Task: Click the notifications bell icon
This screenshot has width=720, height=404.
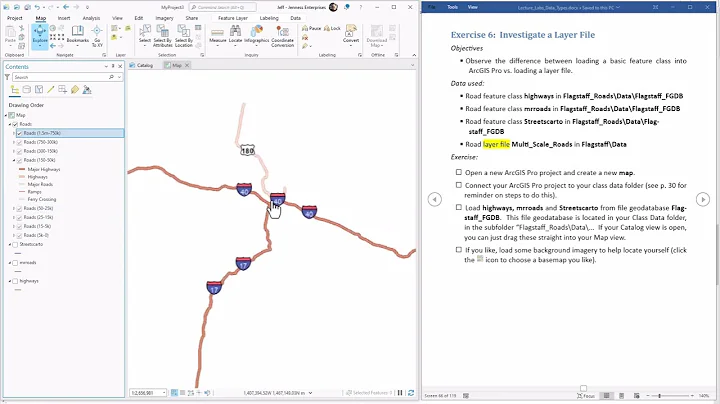Action: (347, 7)
